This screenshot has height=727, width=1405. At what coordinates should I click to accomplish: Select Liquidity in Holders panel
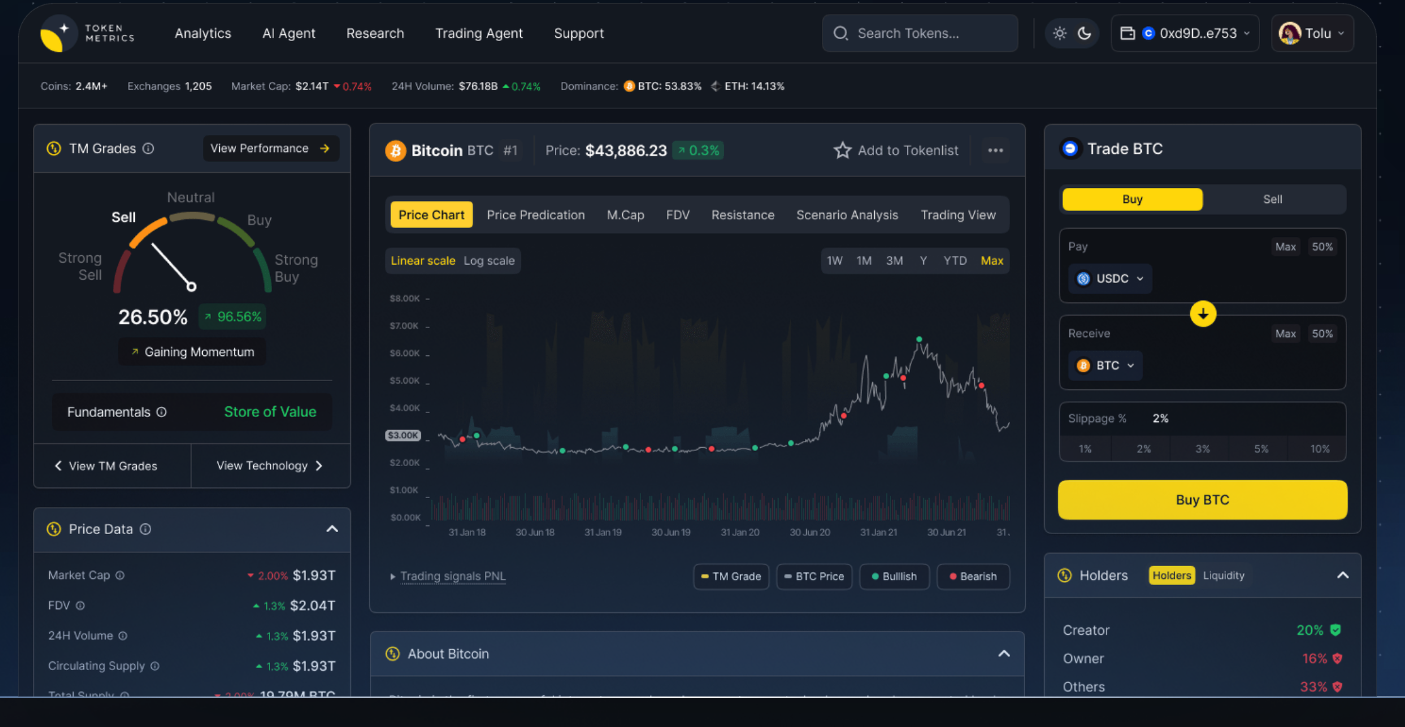(1224, 576)
